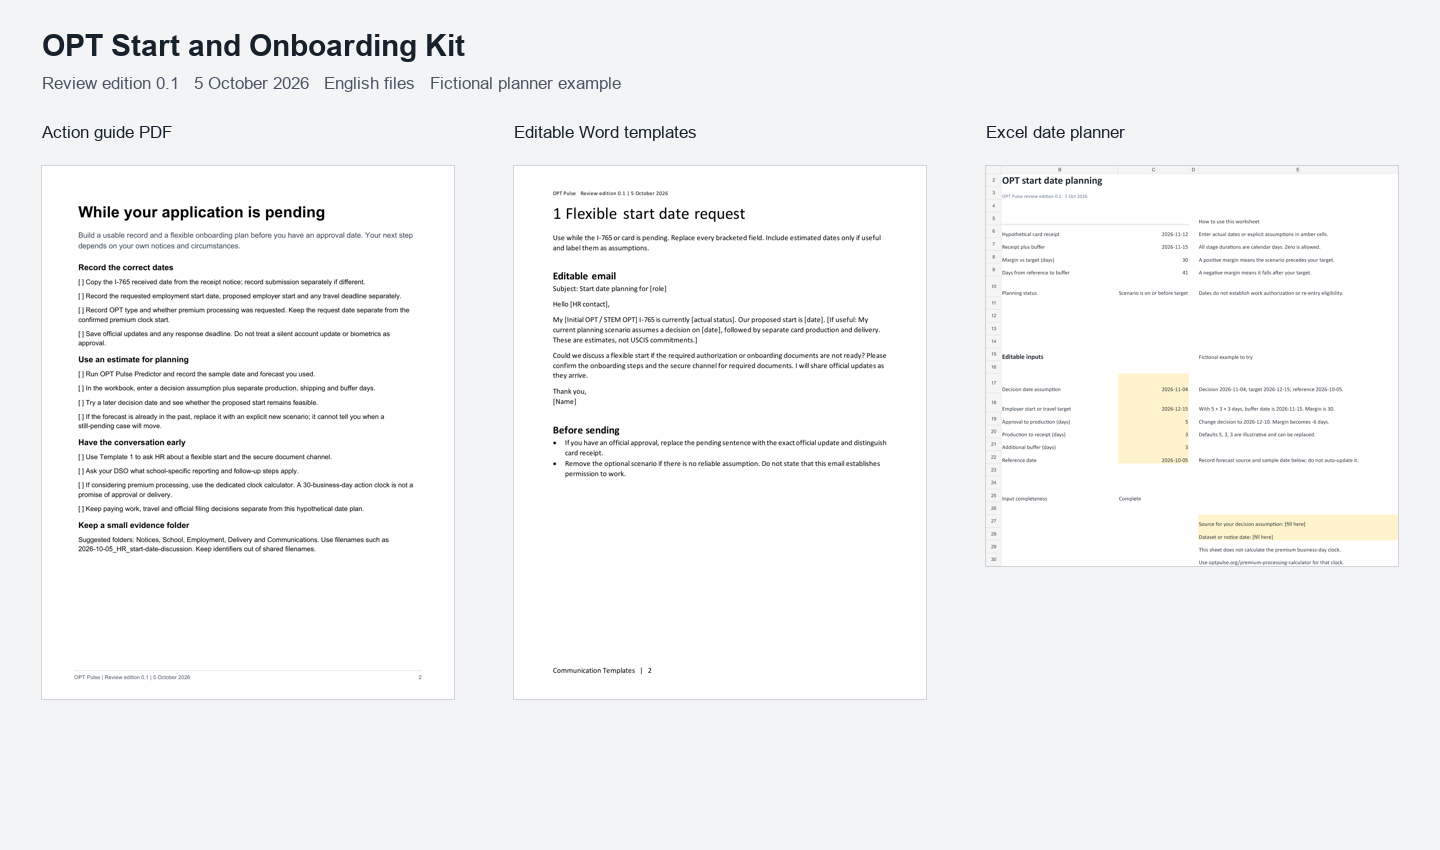Click the 'OPT Start and Onboarding Kit' title
The image size is (1440, 850).
pos(253,46)
